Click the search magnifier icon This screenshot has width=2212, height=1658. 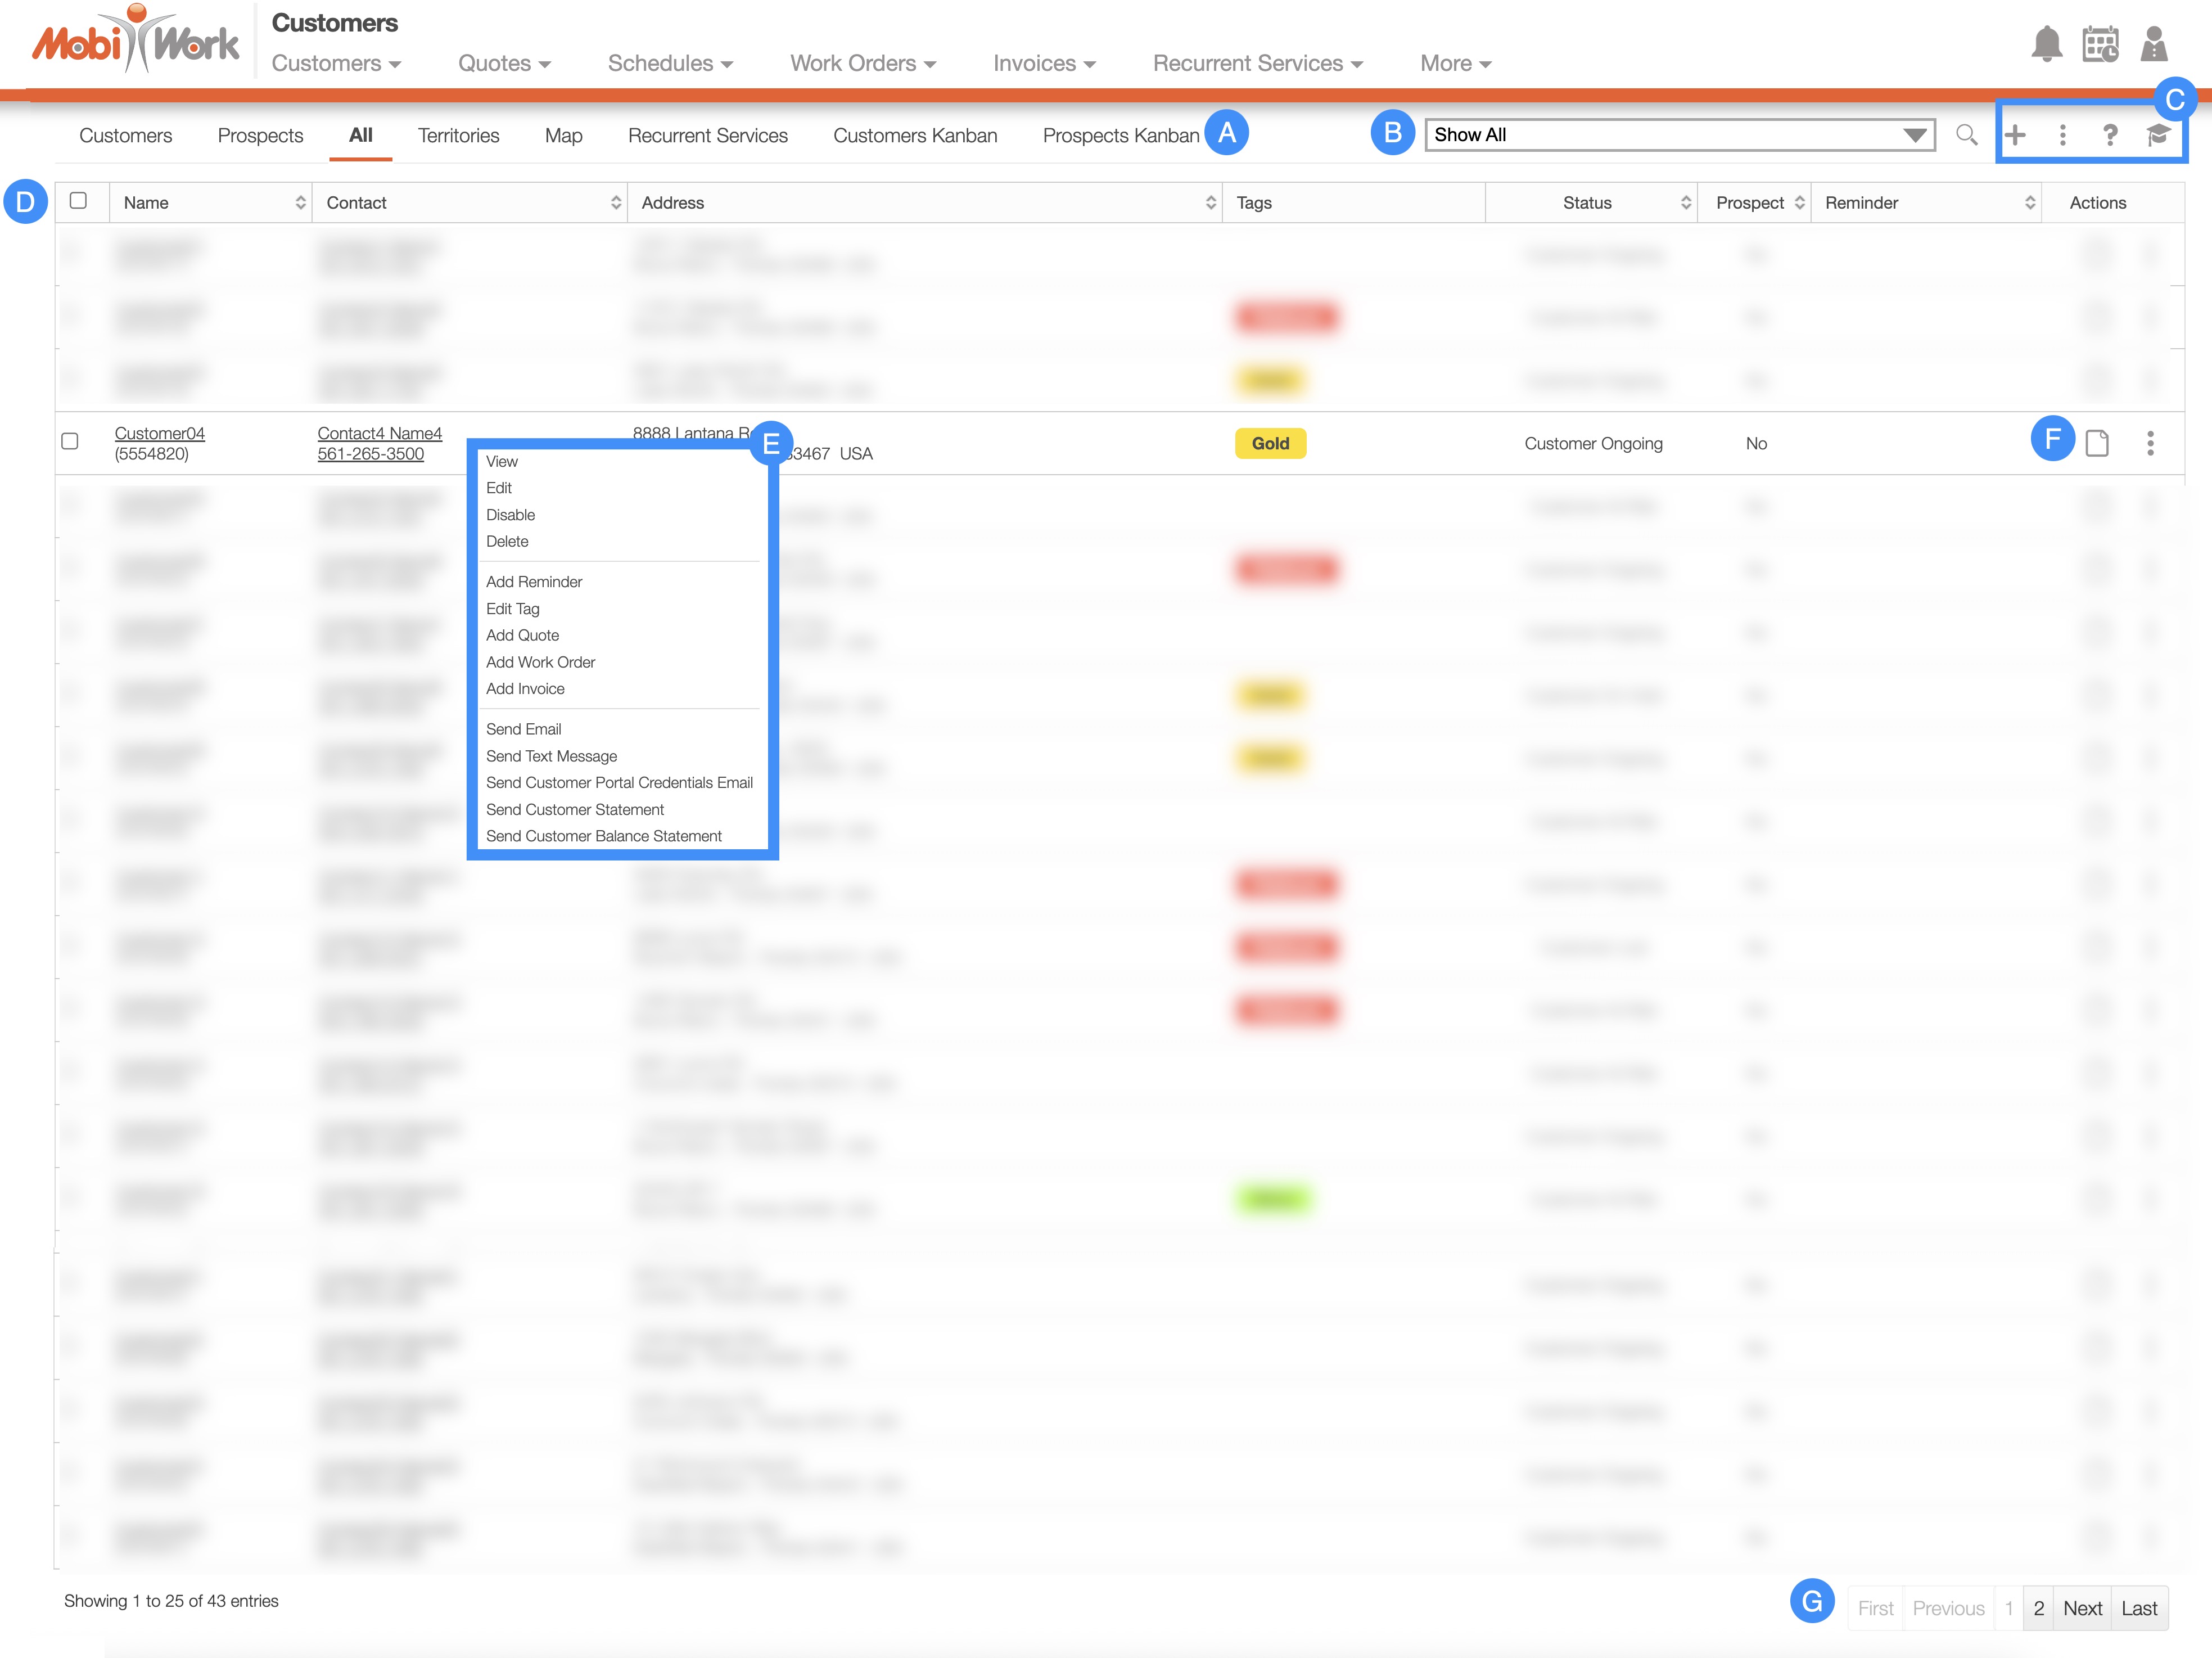tap(1966, 135)
